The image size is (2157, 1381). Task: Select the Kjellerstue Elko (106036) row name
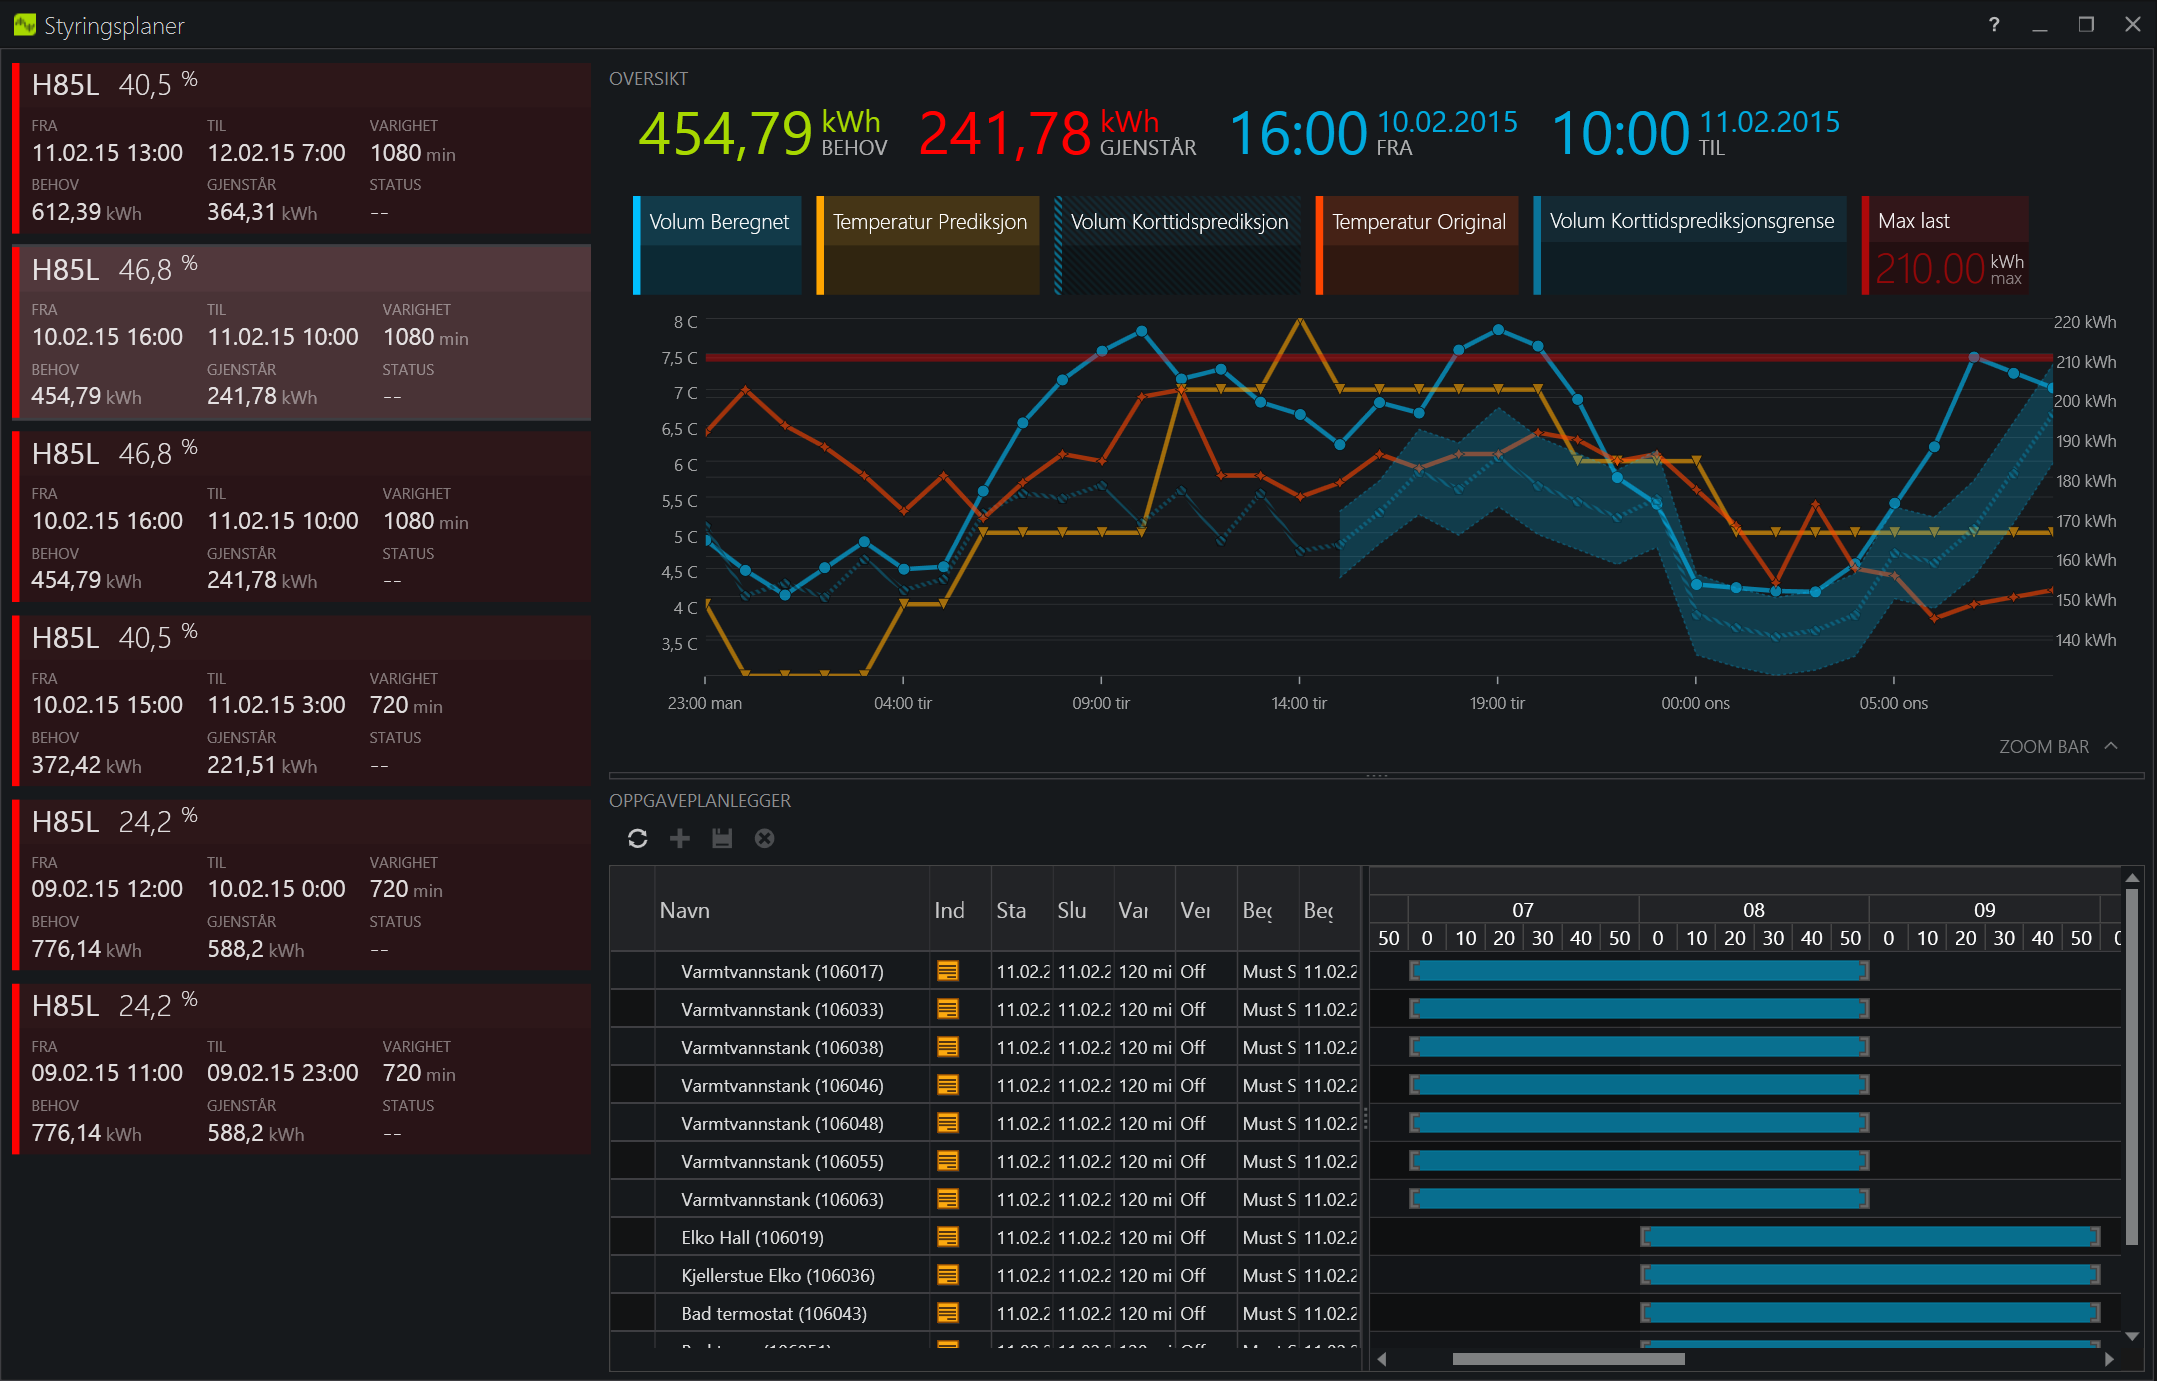point(778,1275)
